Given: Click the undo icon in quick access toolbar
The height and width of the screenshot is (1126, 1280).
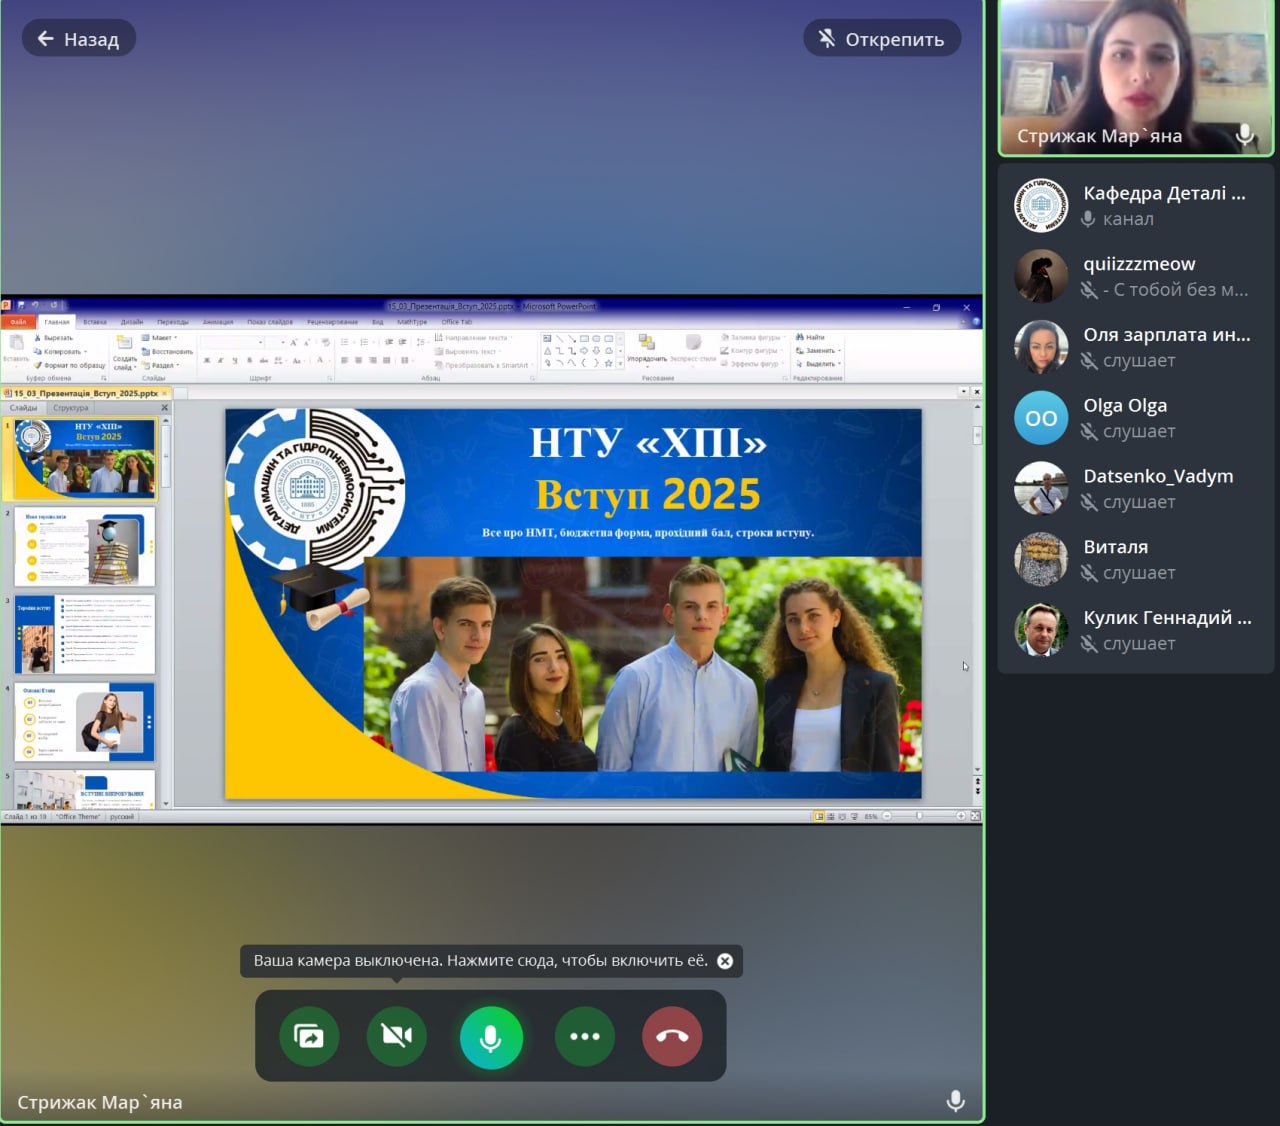Looking at the screenshot, I should [x=35, y=305].
